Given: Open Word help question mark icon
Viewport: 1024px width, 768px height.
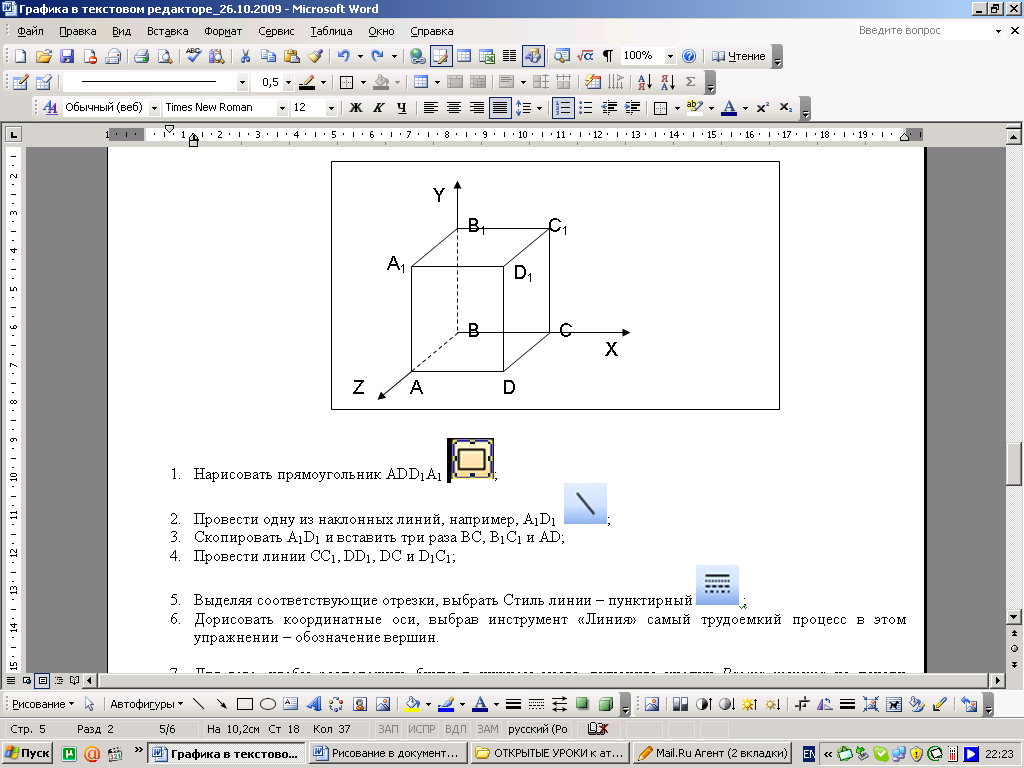Looking at the screenshot, I should [688, 56].
